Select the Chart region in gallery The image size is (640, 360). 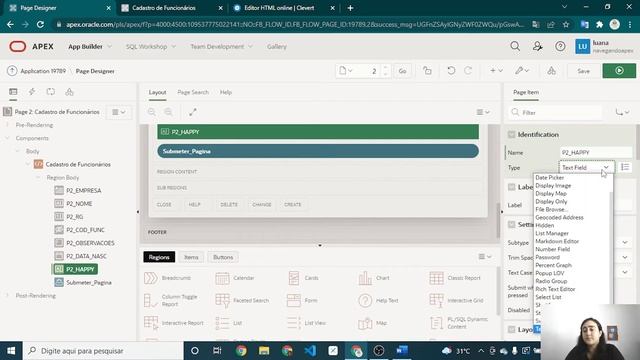[x=374, y=278]
